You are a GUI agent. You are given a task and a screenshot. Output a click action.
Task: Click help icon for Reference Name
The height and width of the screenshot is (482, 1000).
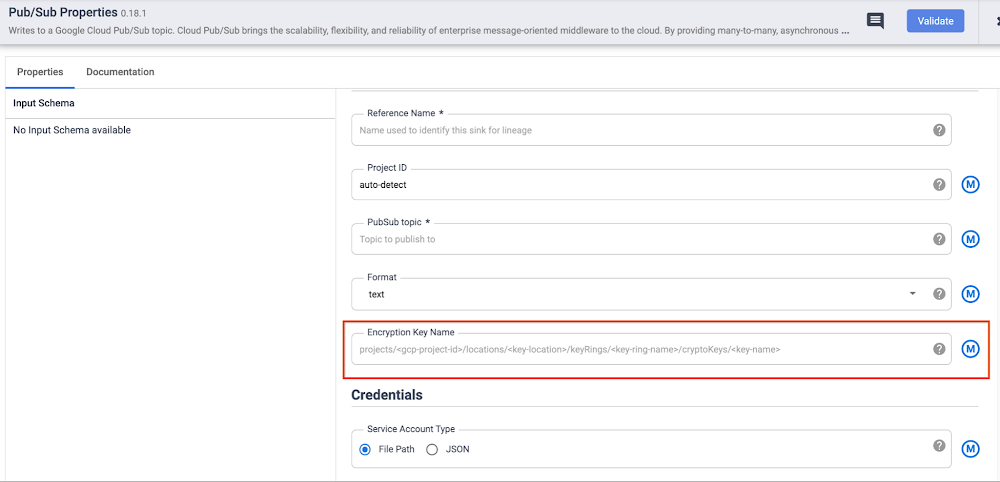(x=939, y=130)
